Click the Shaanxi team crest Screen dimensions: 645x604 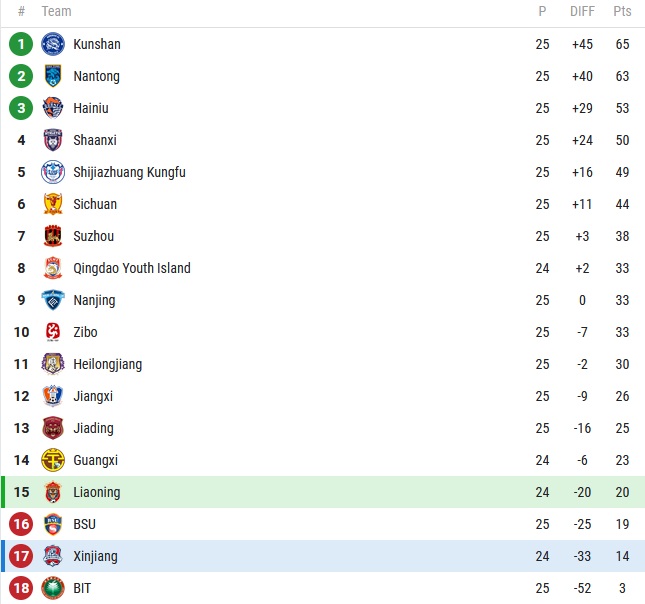[x=53, y=140]
